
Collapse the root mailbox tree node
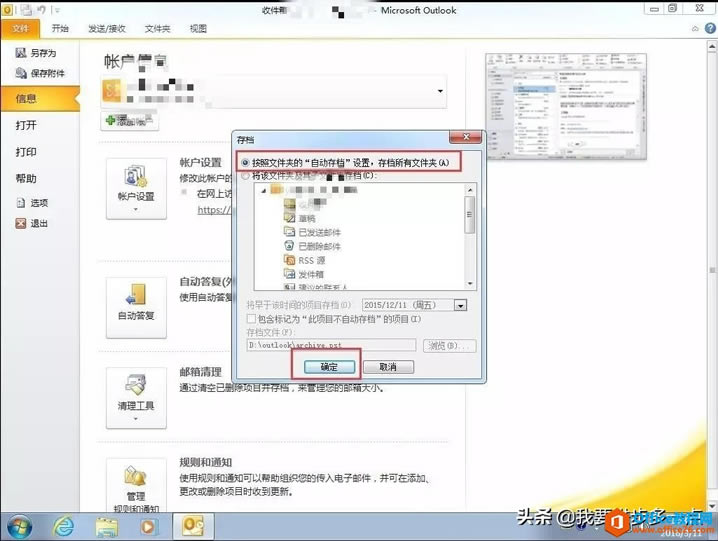click(x=263, y=191)
